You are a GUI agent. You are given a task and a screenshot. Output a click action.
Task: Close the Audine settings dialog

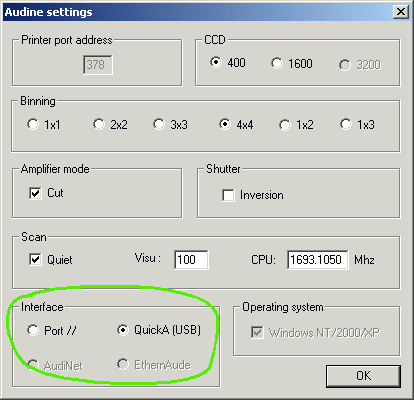400,12
